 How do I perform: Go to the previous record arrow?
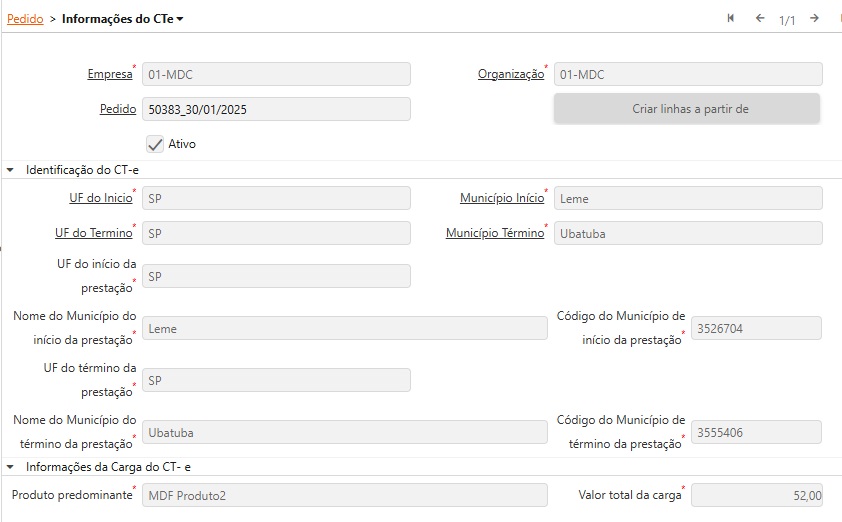tap(760, 18)
